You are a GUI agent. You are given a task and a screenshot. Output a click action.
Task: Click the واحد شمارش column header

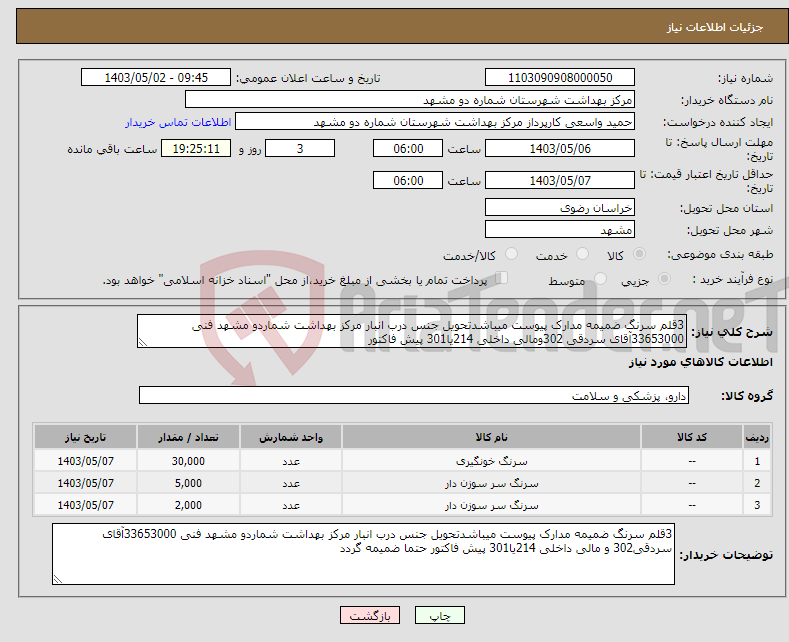click(291, 437)
